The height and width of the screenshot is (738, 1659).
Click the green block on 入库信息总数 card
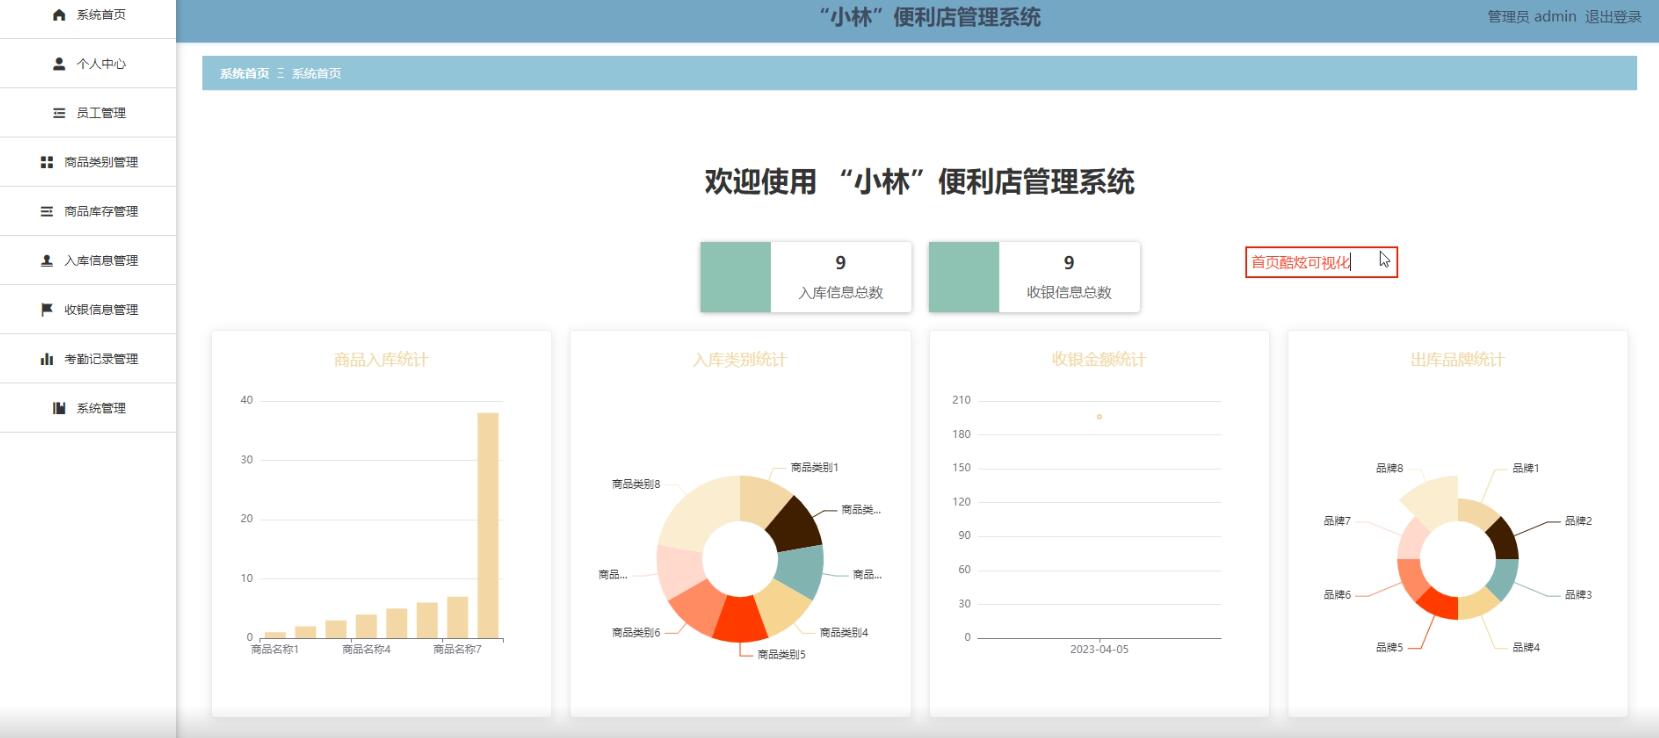click(x=735, y=277)
